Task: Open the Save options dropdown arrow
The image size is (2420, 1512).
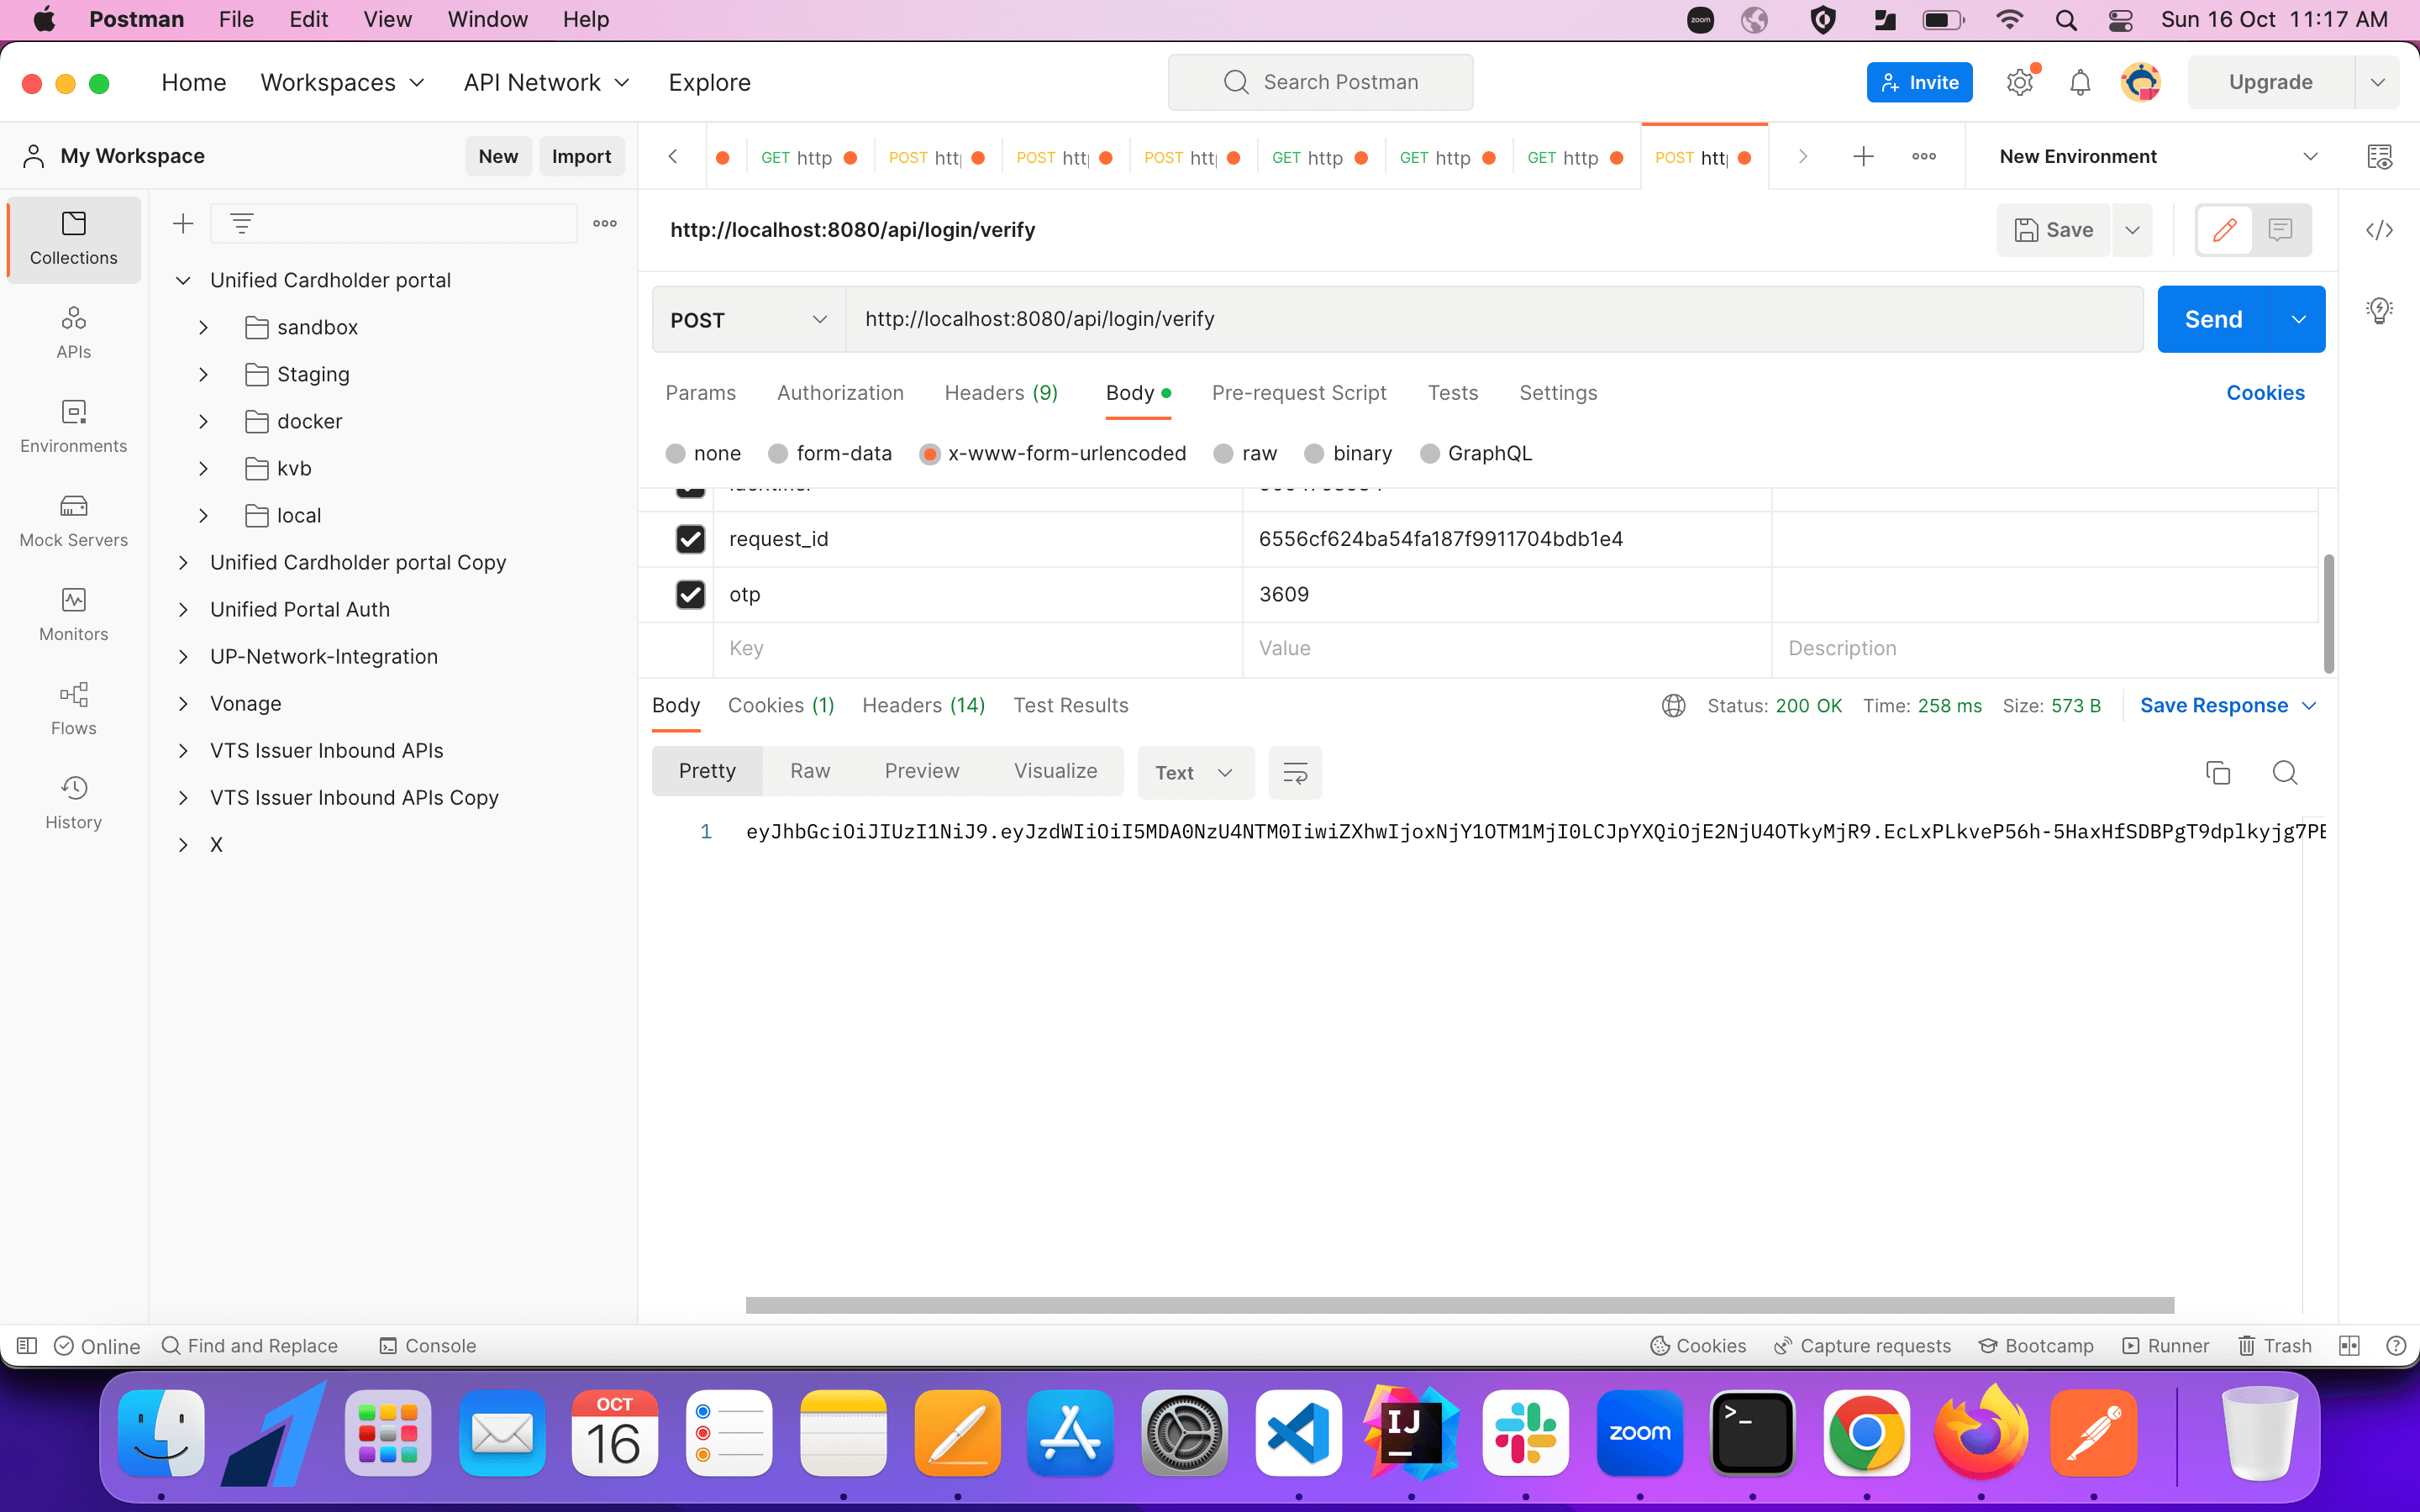Action: tap(2132, 230)
